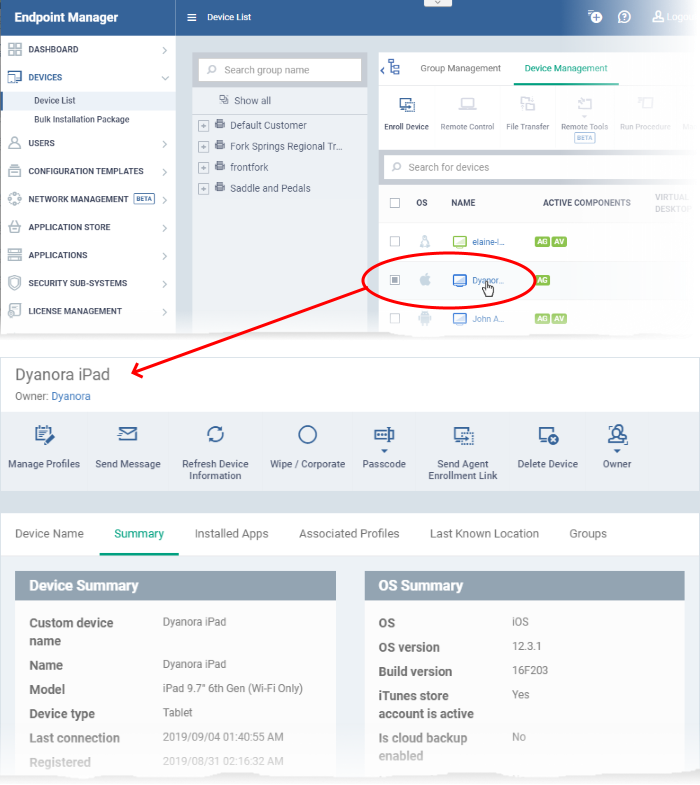The height and width of the screenshot is (785, 700).
Task: Expand the Network Management menu chevron
Action: tap(165, 200)
